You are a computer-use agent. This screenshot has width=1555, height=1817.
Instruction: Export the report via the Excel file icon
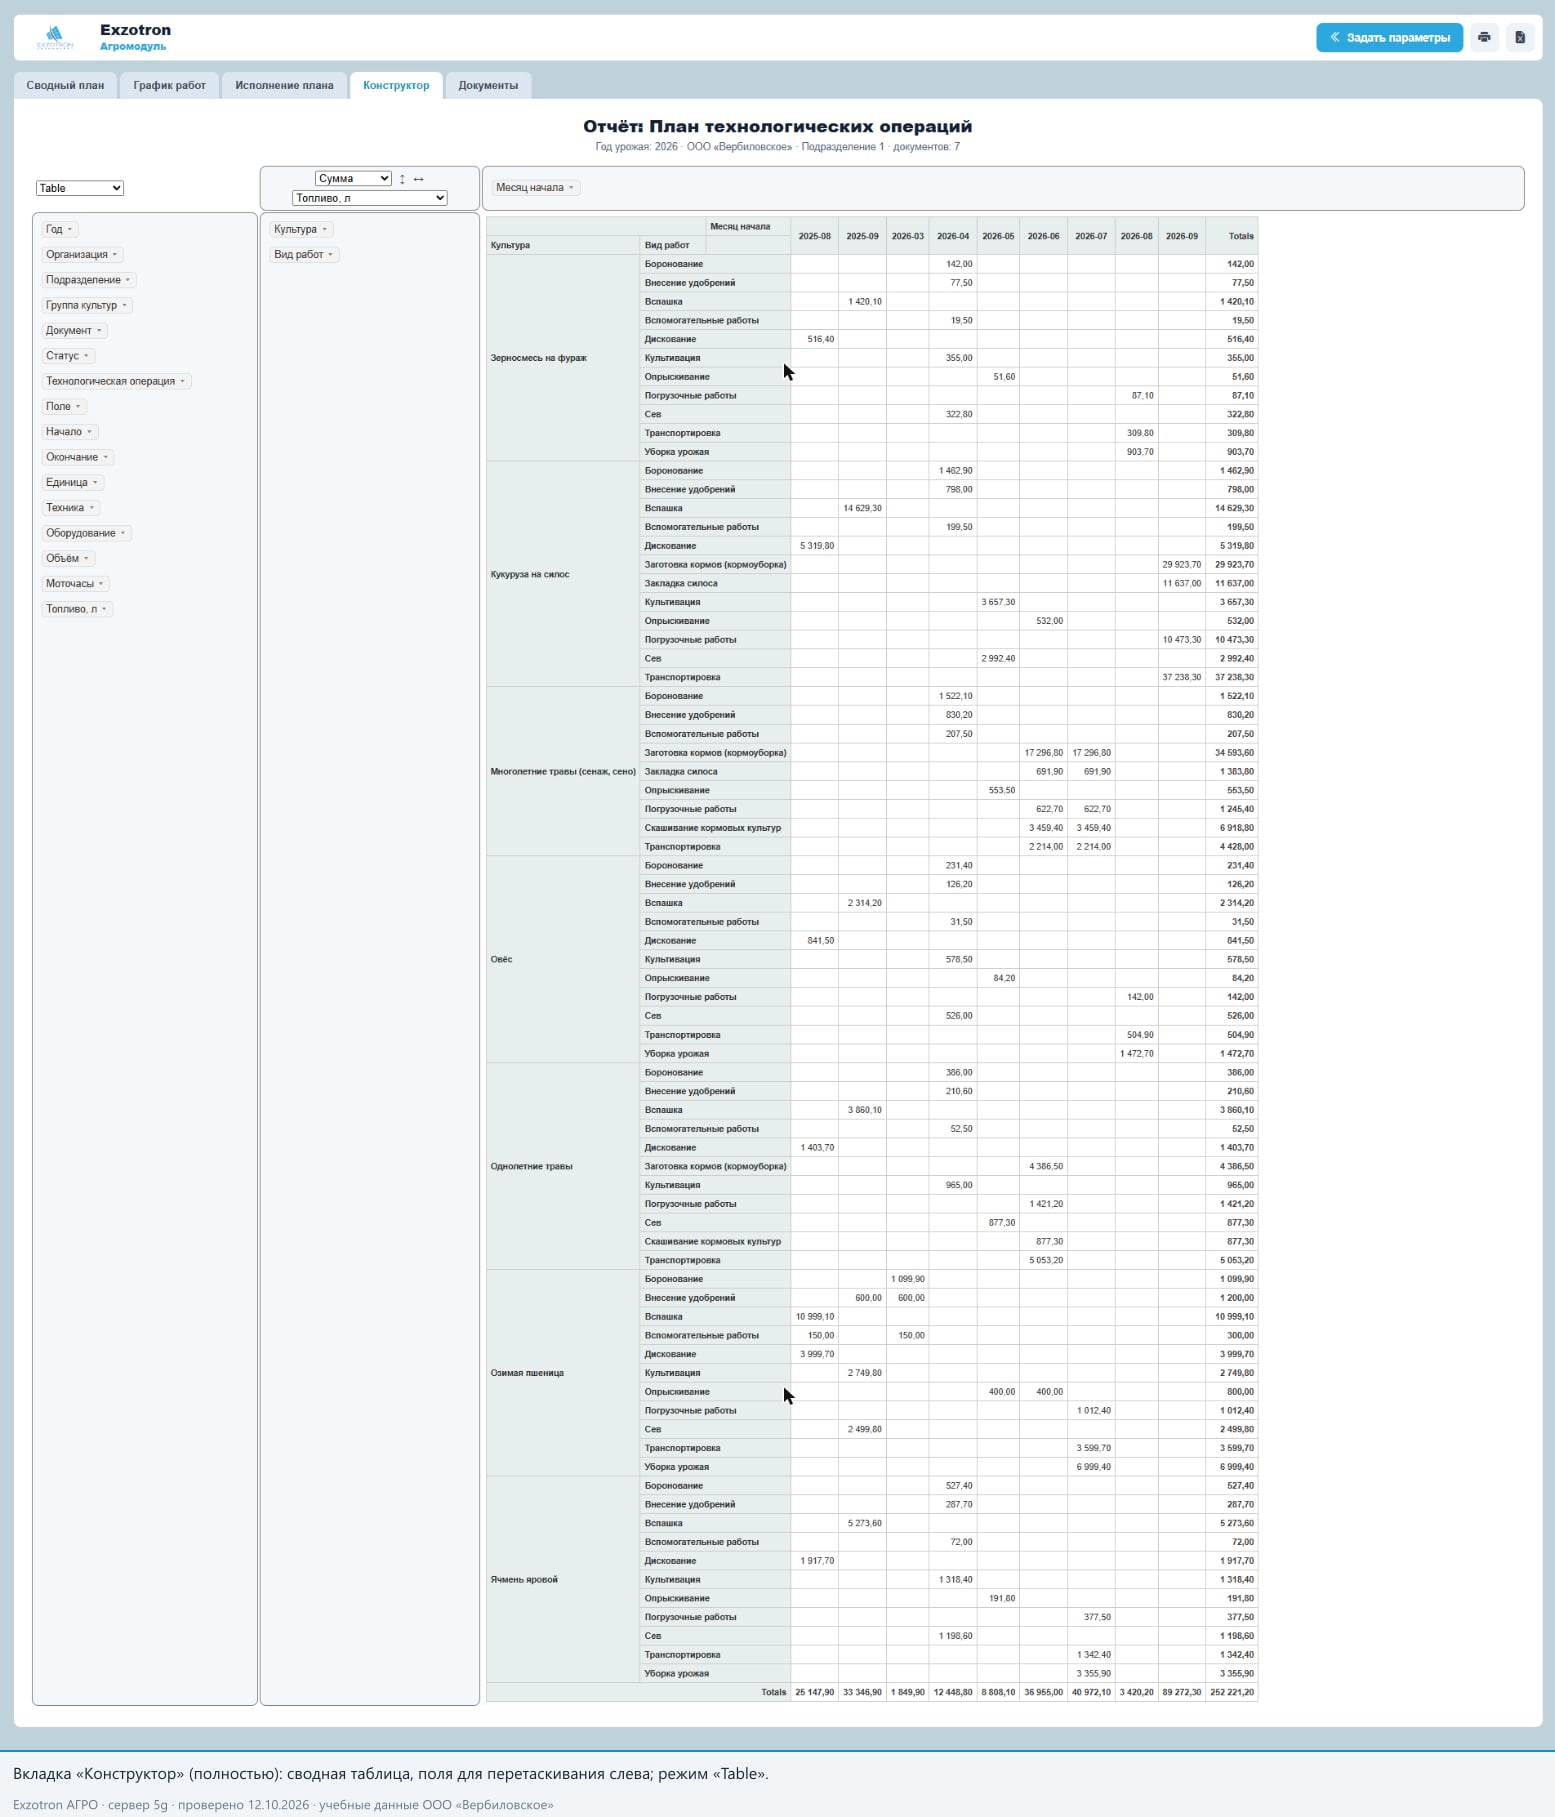point(1520,38)
